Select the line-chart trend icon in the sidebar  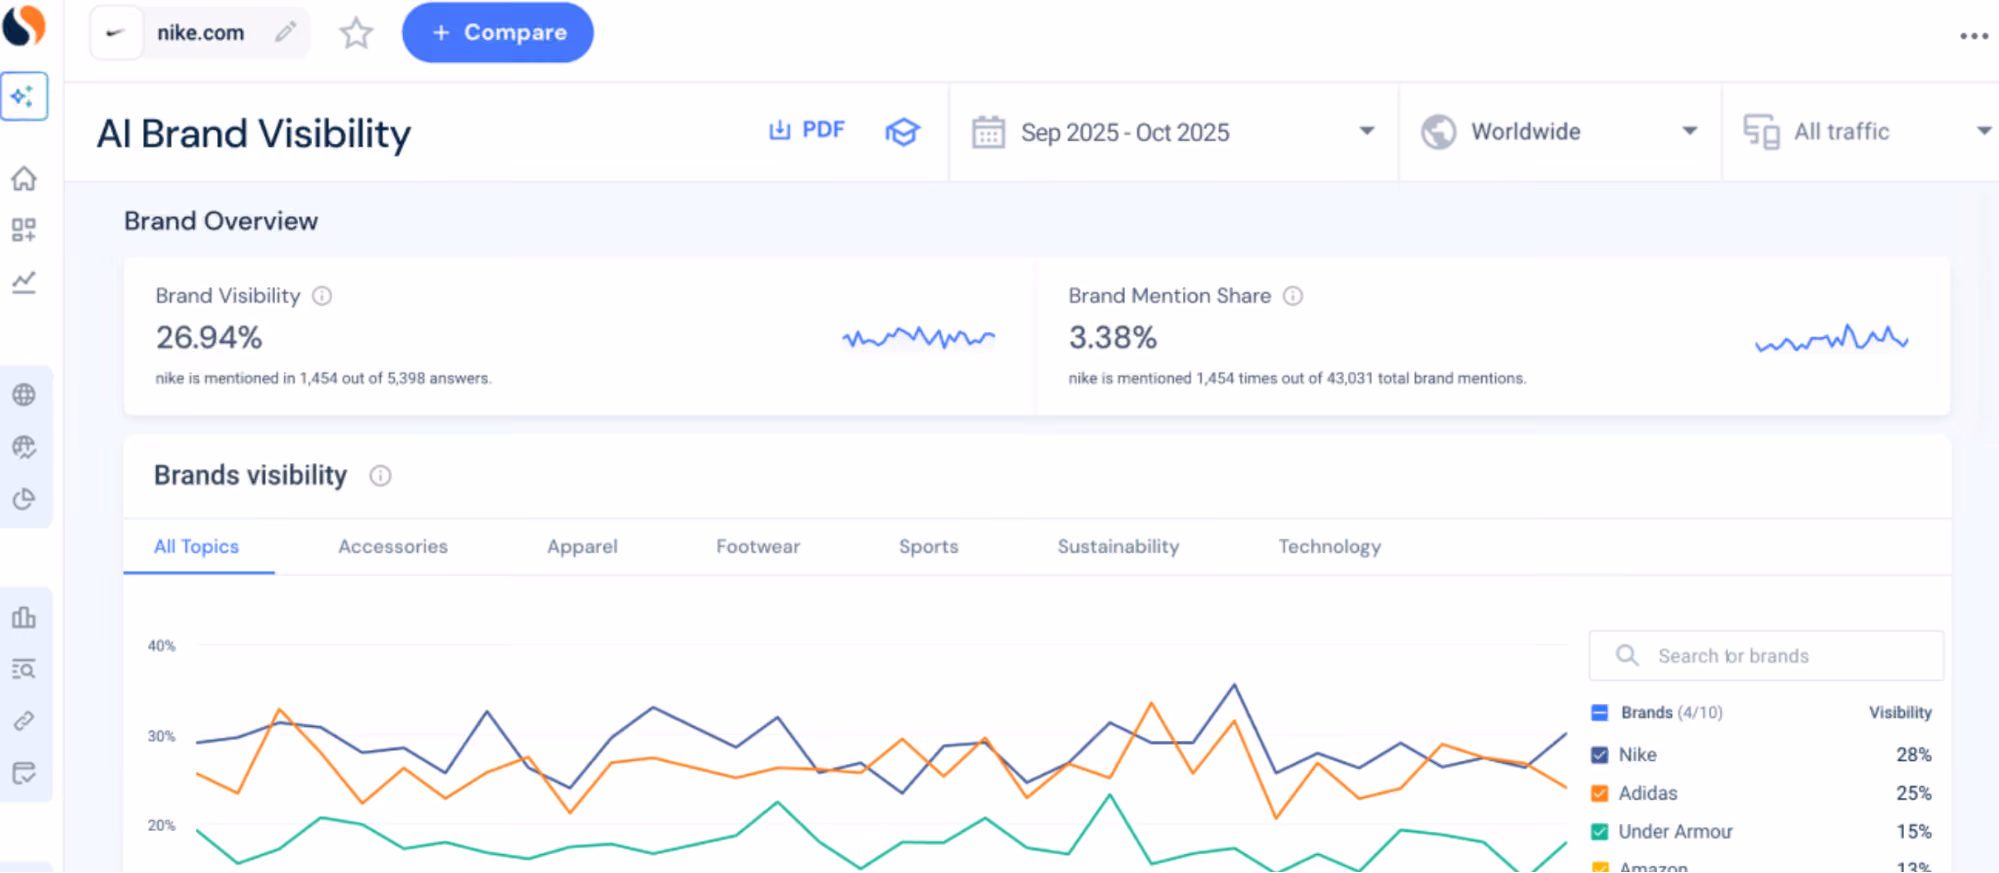click(x=24, y=282)
